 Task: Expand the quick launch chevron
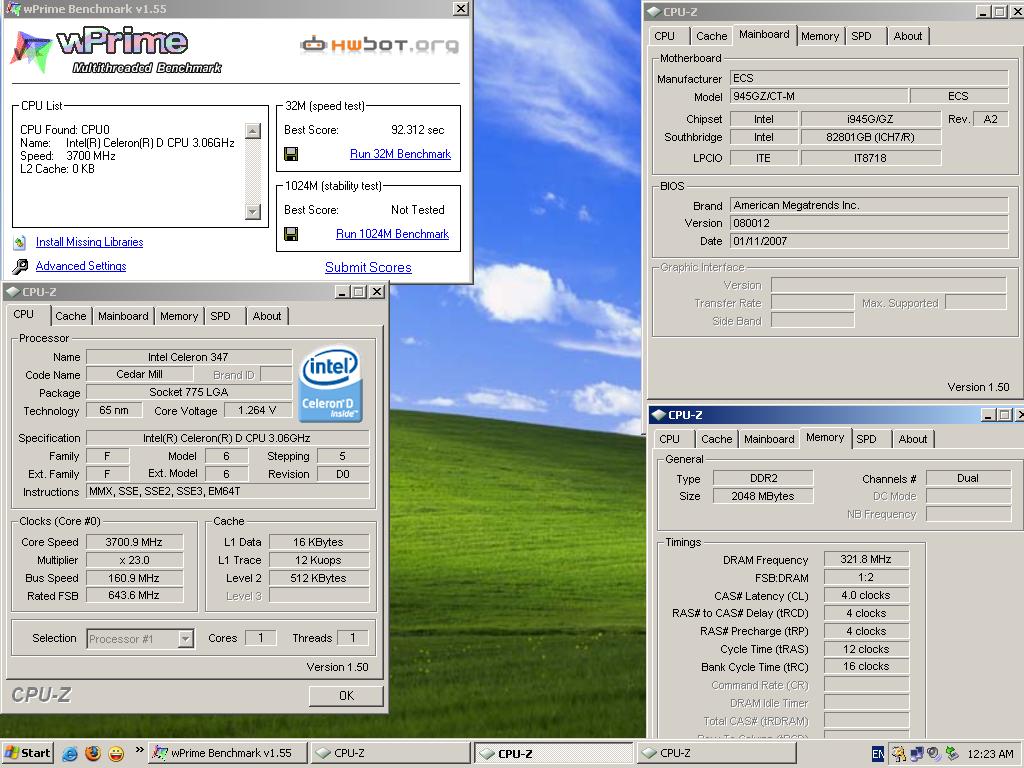click(x=139, y=750)
